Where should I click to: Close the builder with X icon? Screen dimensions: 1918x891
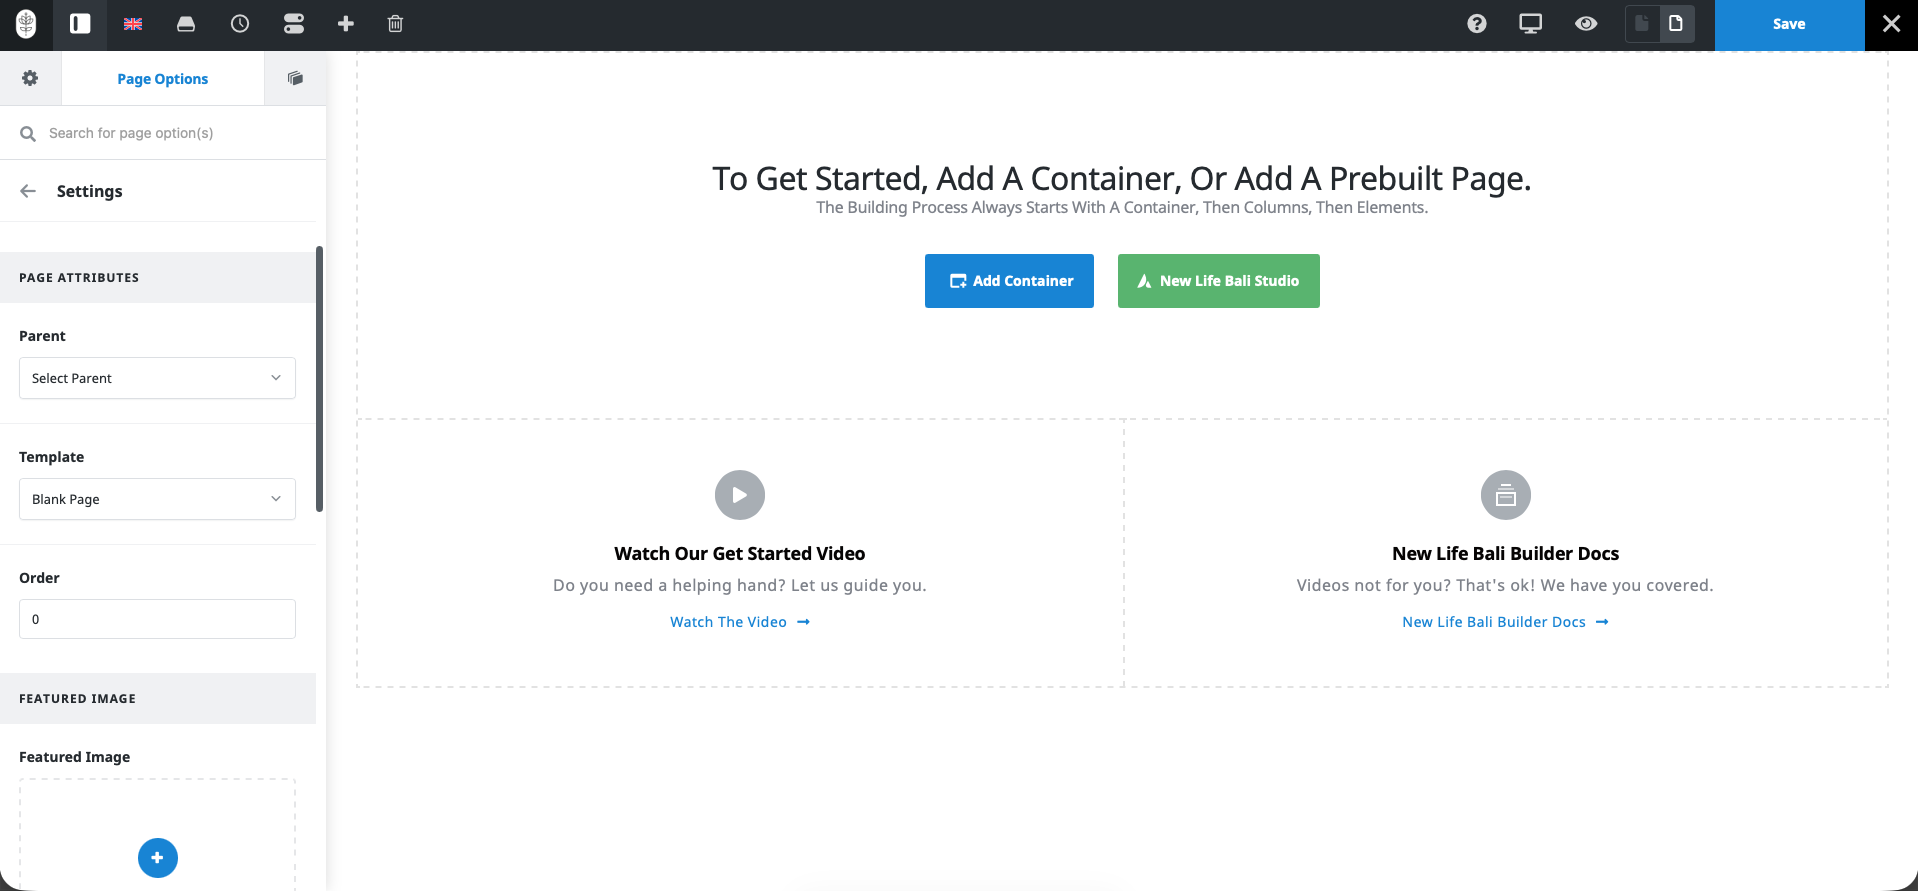1891,24
